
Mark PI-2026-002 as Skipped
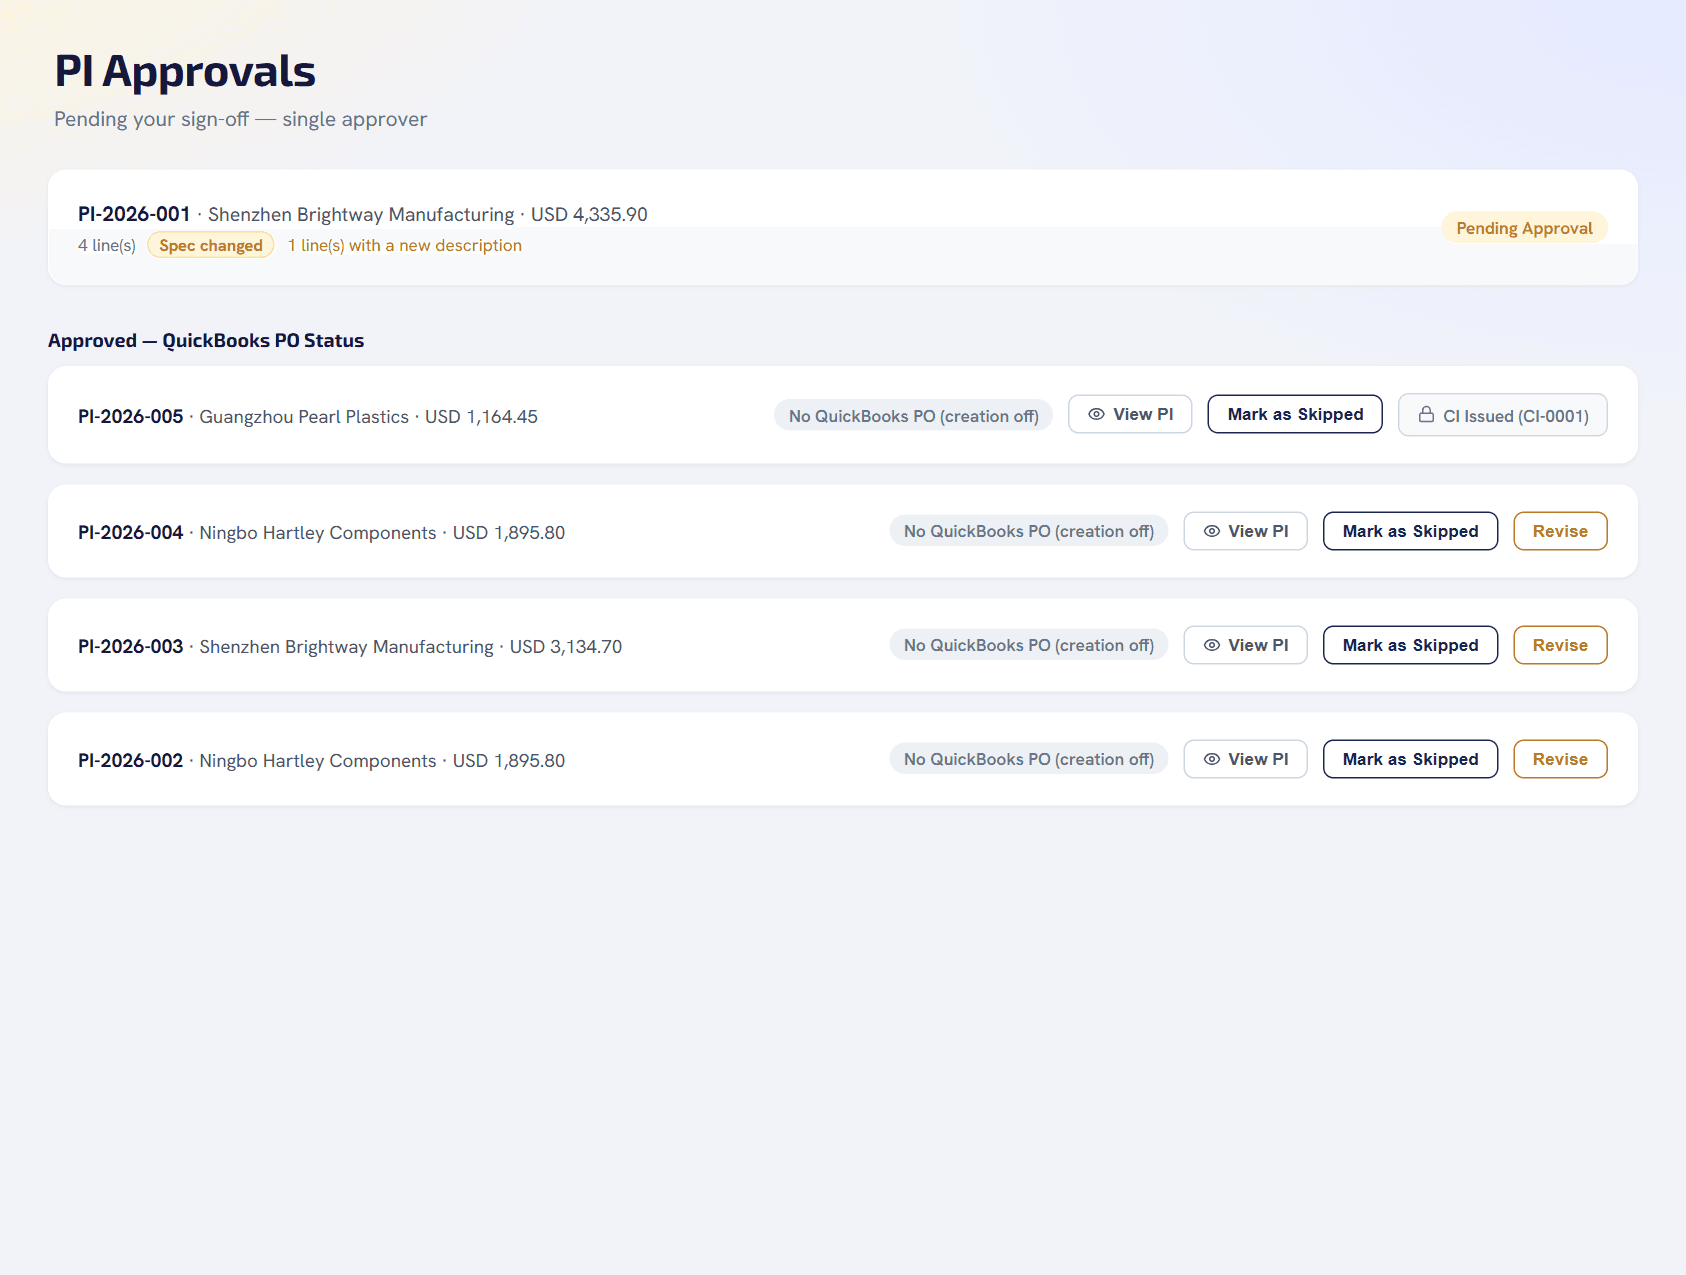point(1410,759)
